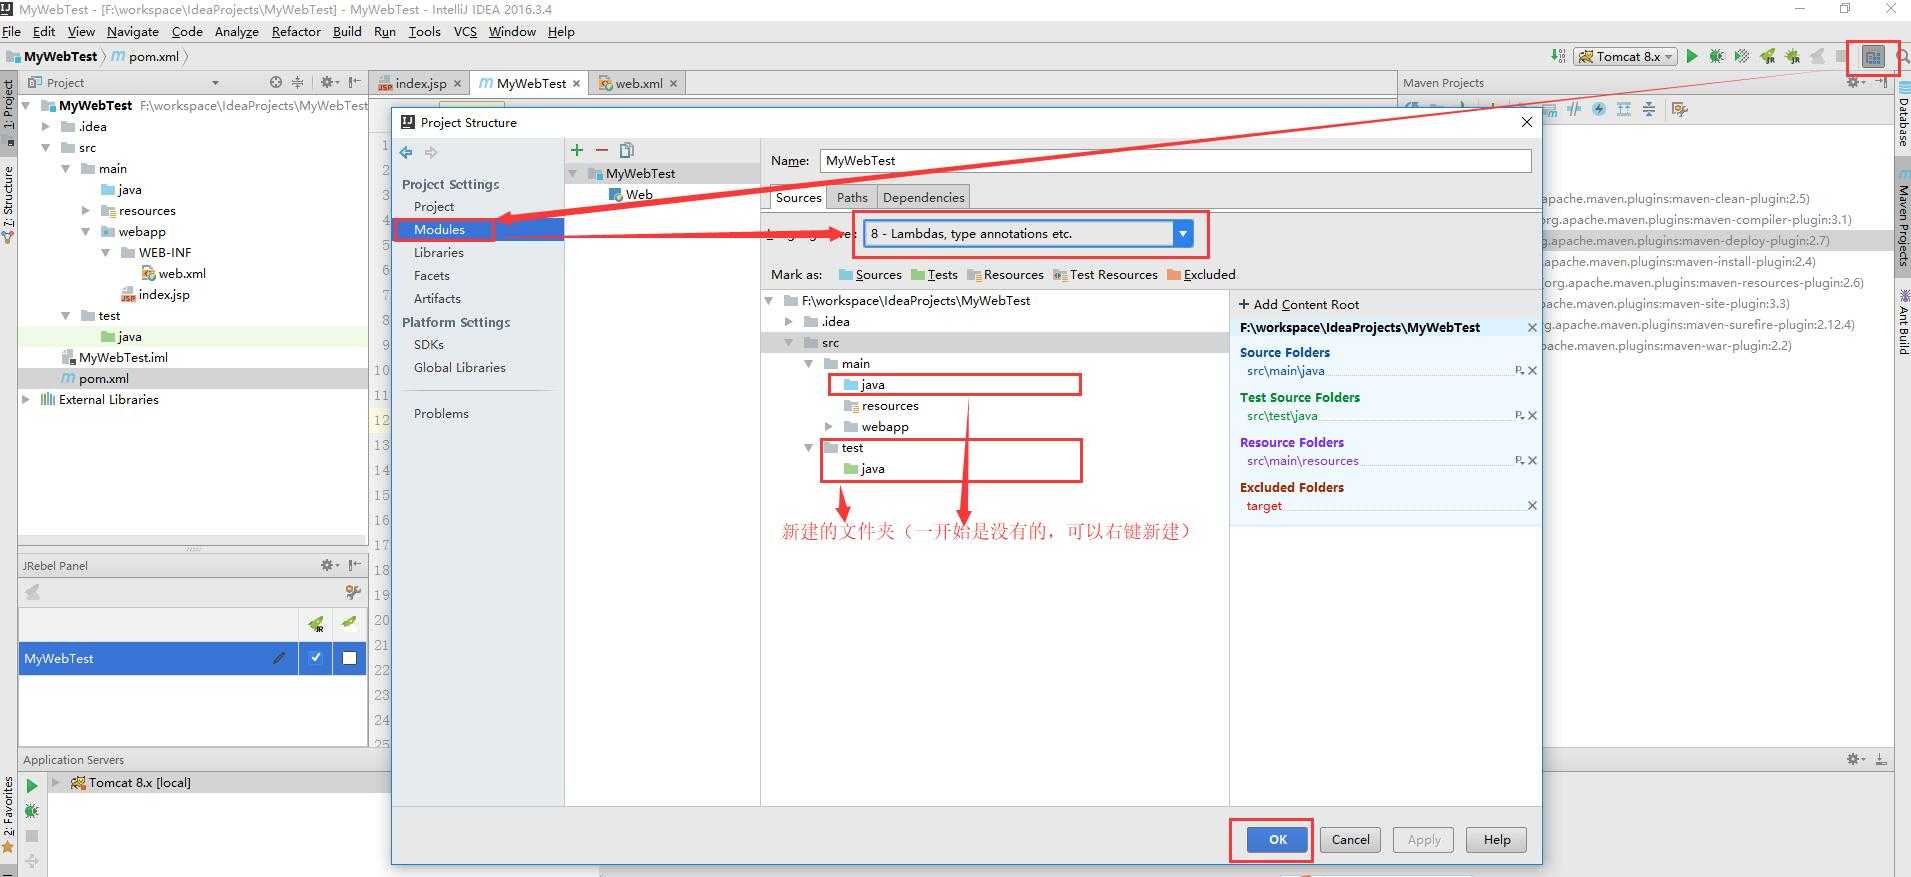This screenshot has height=877, width=1911.
Task: Toggle Maven offline mode icon
Action: (1575, 109)
